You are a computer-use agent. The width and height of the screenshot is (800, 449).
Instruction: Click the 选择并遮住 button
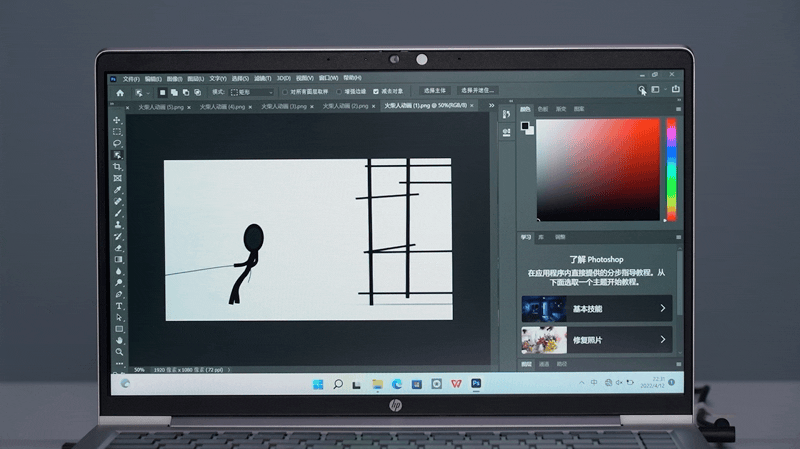(478, 90)
